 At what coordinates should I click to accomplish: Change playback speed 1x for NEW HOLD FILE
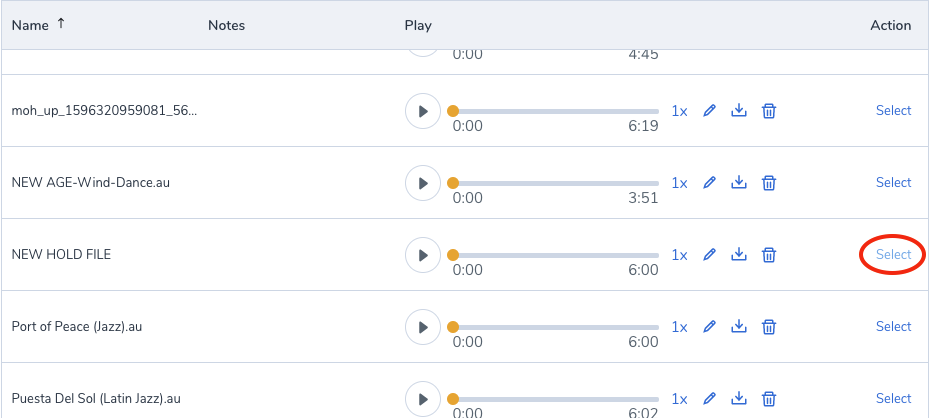pos(679,255)
